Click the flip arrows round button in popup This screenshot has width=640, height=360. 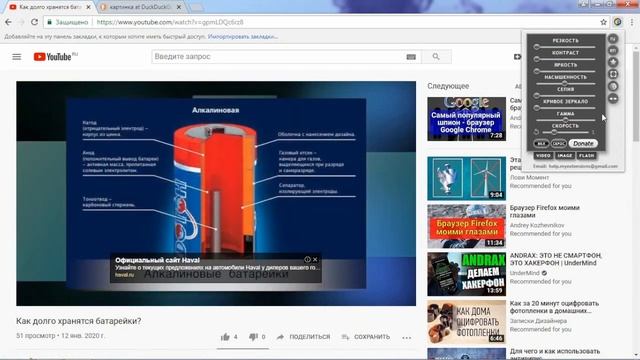[613, 99]
